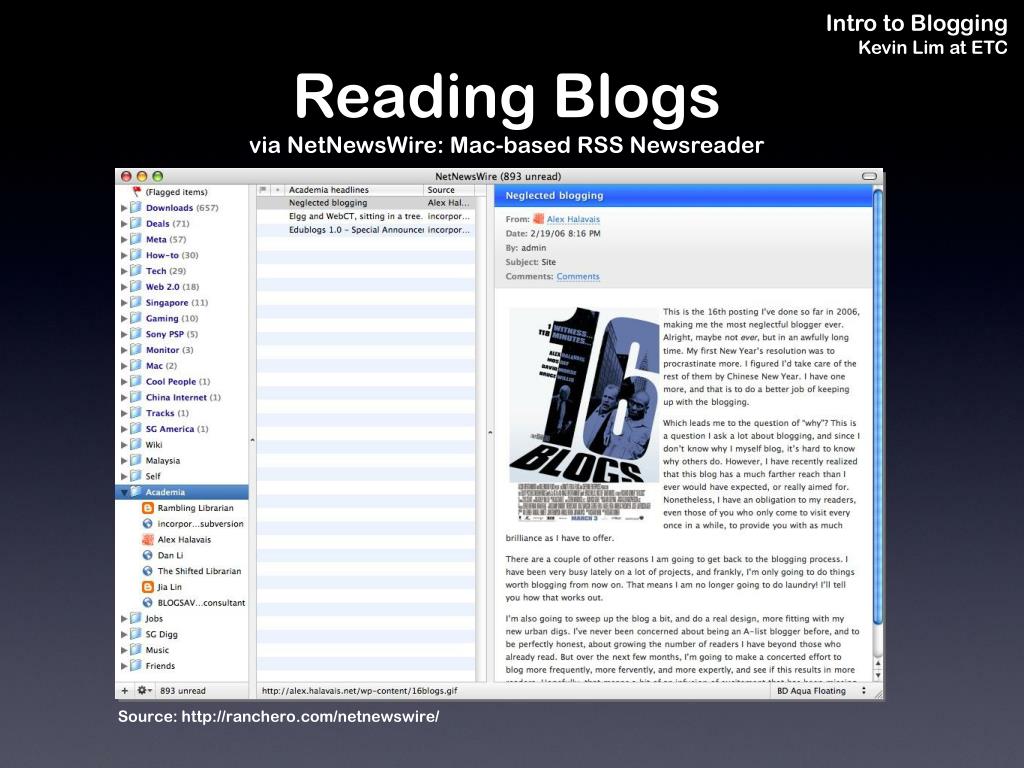This screenshot has width=1024, height=768.
Task: Click the flag column header icon
Action: pyautogui.click(x=263, y=189)
